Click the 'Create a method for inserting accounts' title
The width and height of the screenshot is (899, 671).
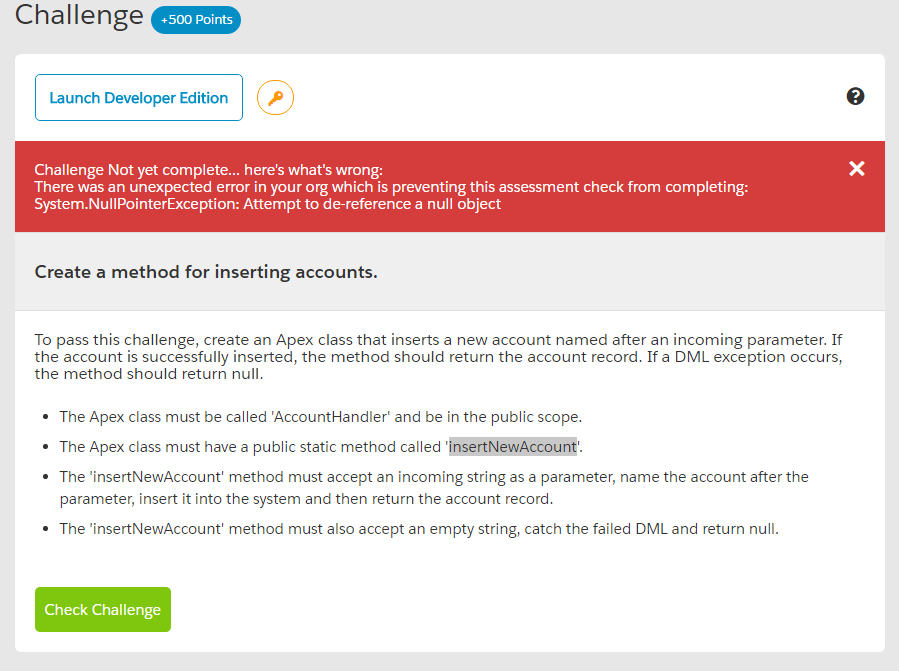[206, 272]
